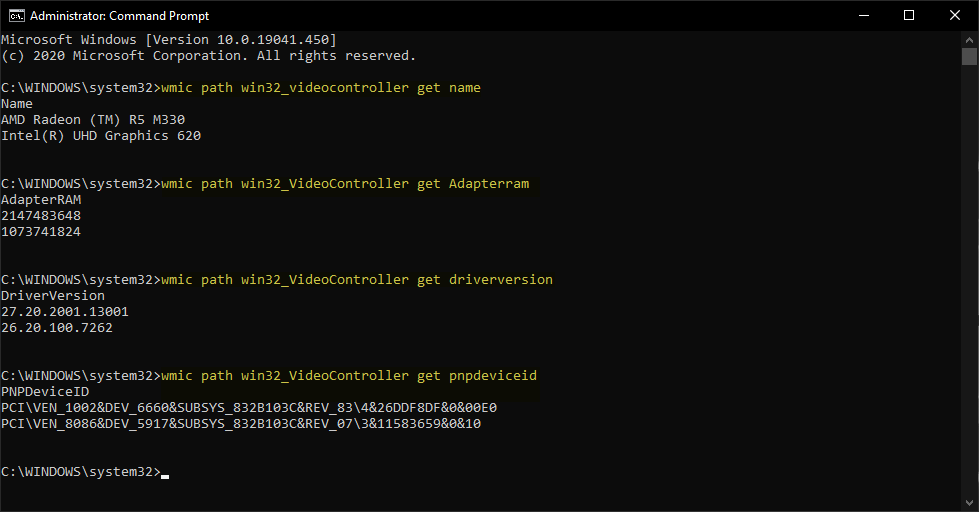The width and height of the screenshot is (979, 512).
Task: Maximize the Command Prompt window
Action: coord(909,16)
